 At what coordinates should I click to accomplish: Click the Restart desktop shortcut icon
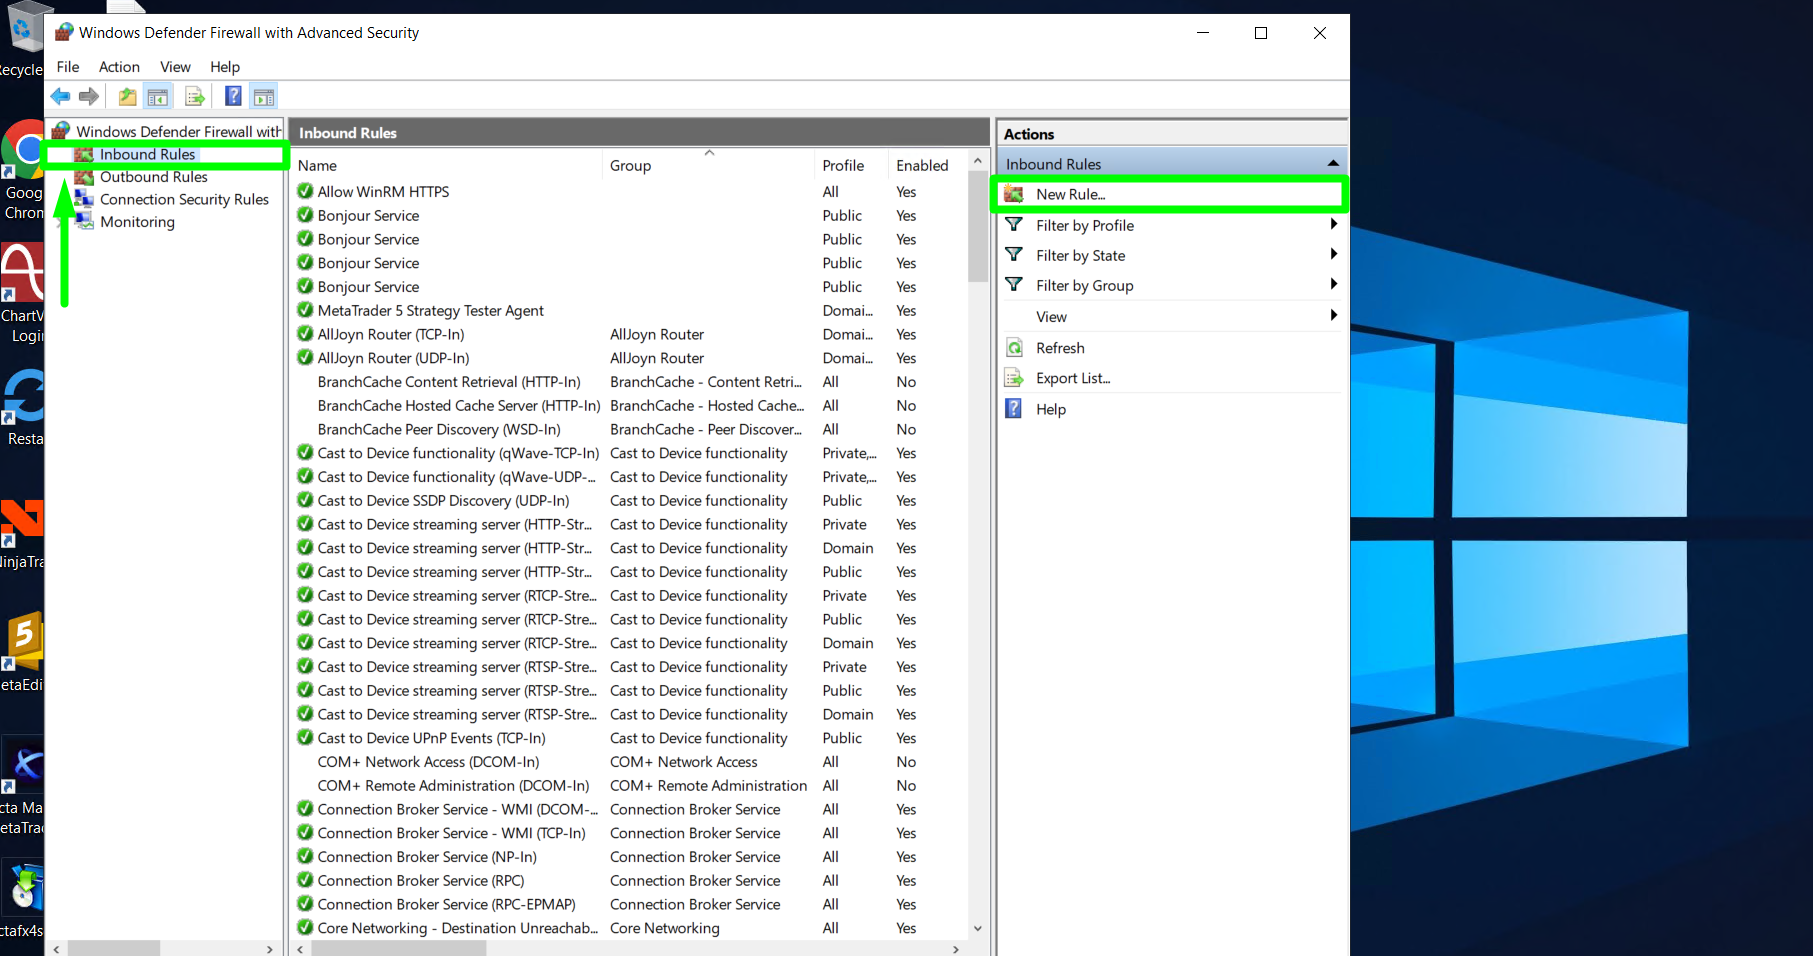pos(22,398)
